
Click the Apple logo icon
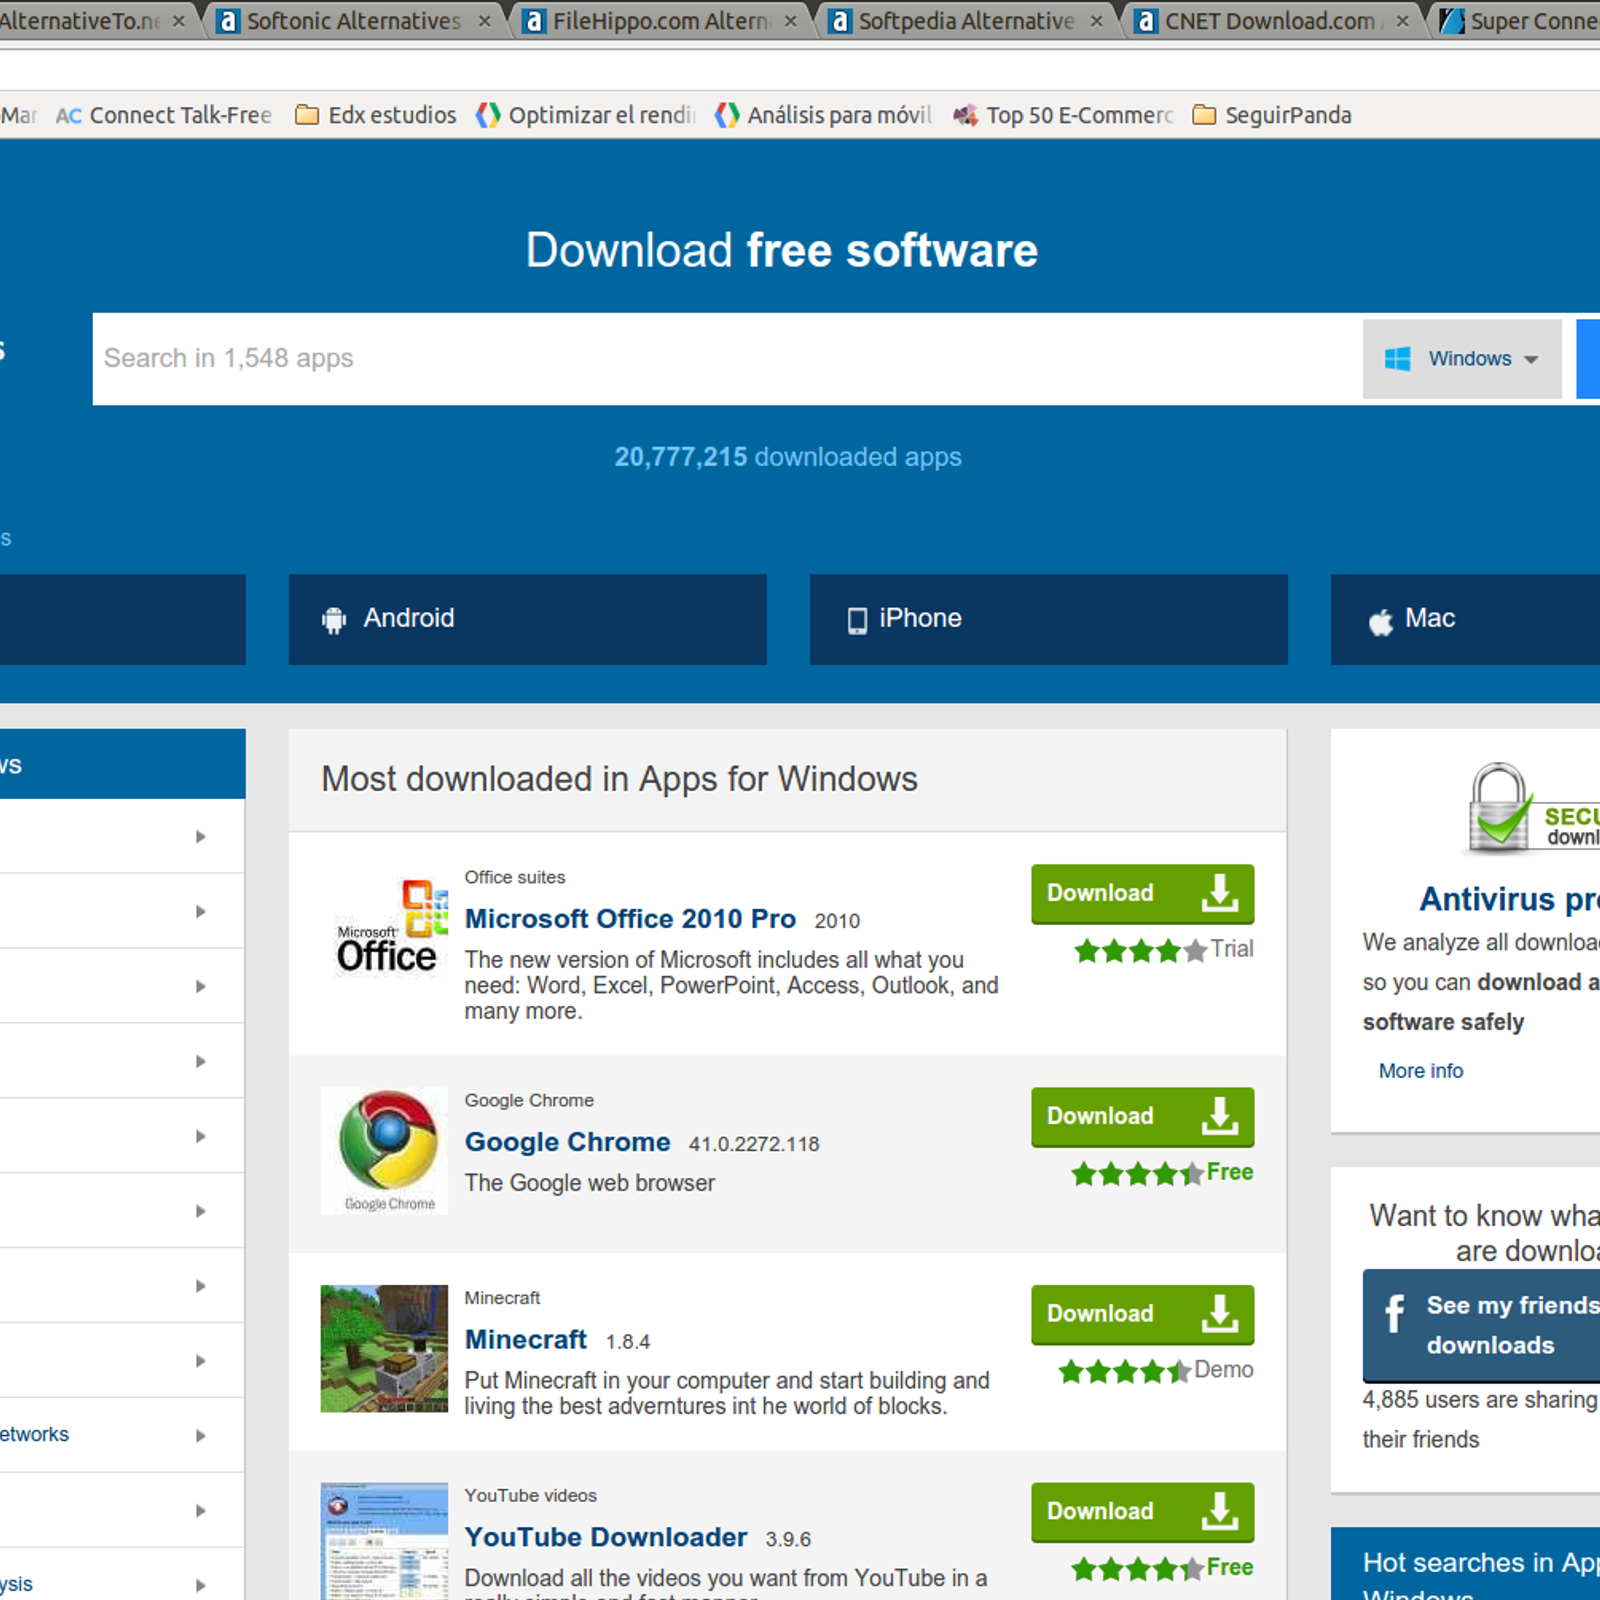point(1381,622)
